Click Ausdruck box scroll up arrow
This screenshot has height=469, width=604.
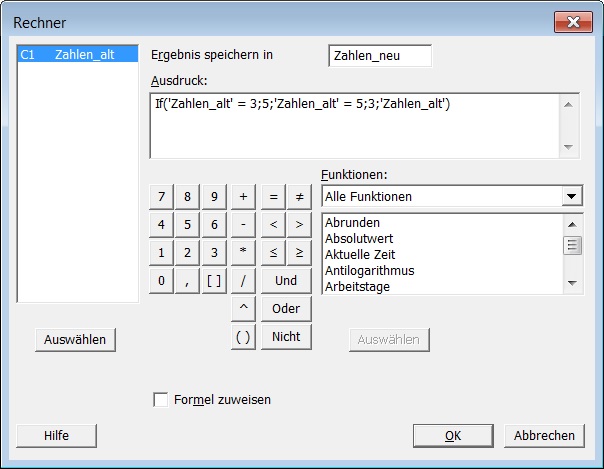pos(569,104)
